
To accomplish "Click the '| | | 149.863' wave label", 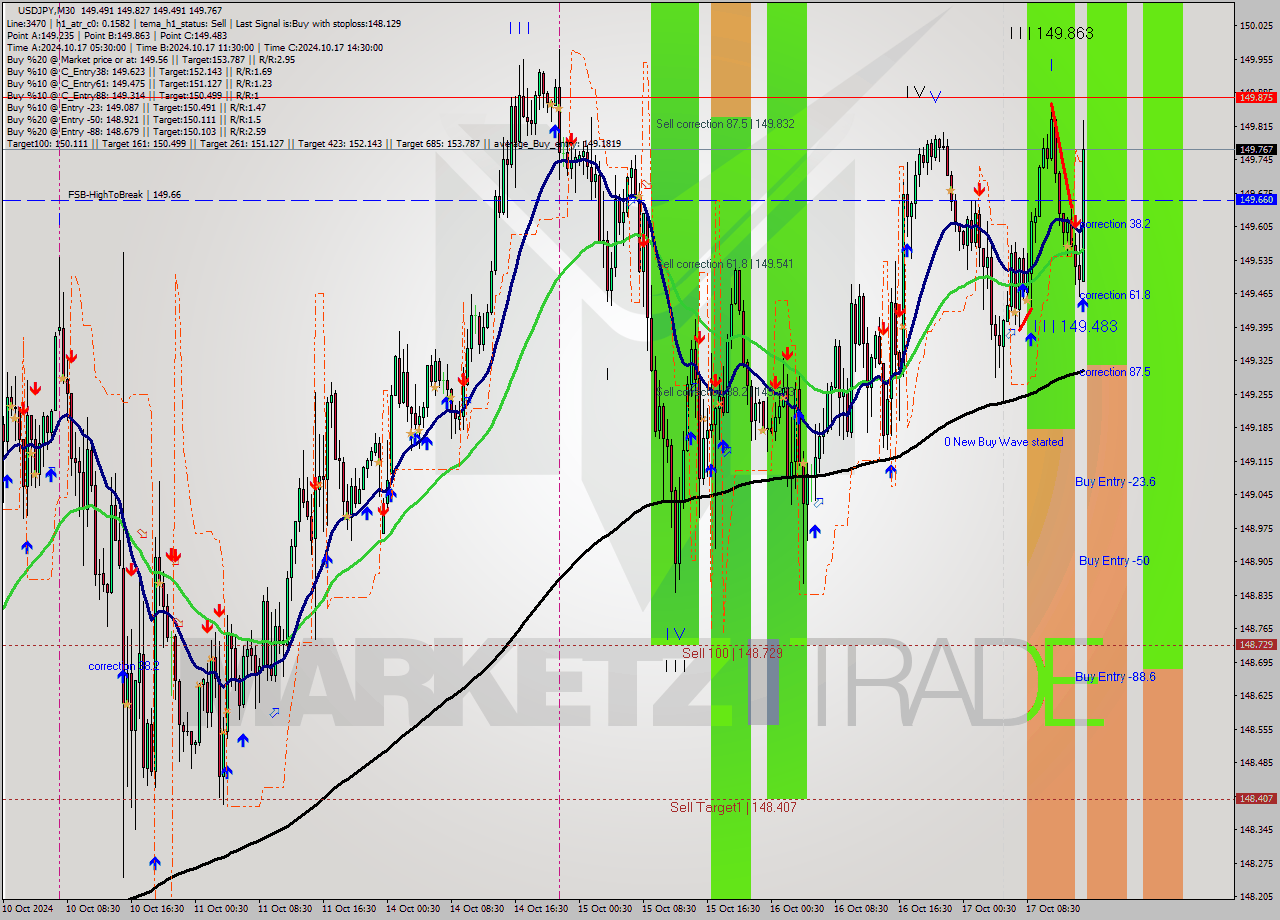I will point(1051,33).
